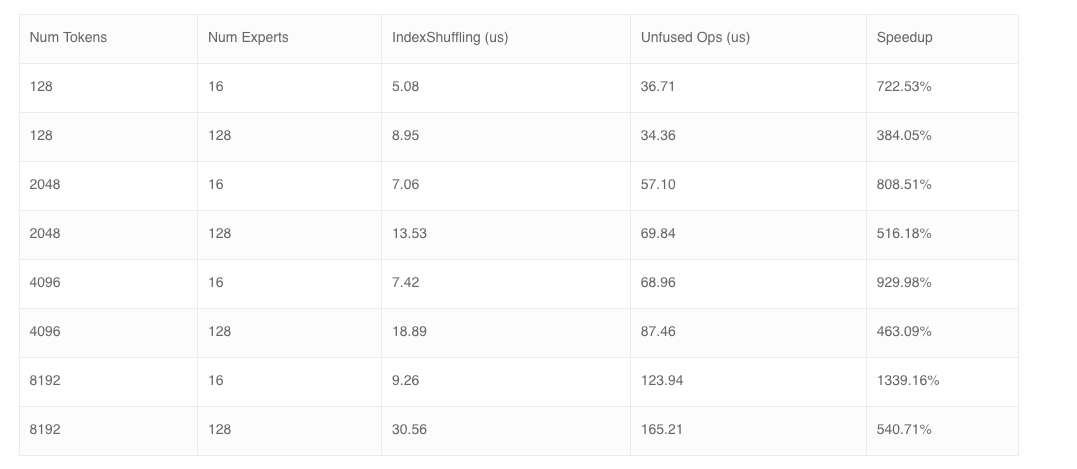
Task: Select the 123.94 Unfused Ops cell
Action: (x=748, y=382)
